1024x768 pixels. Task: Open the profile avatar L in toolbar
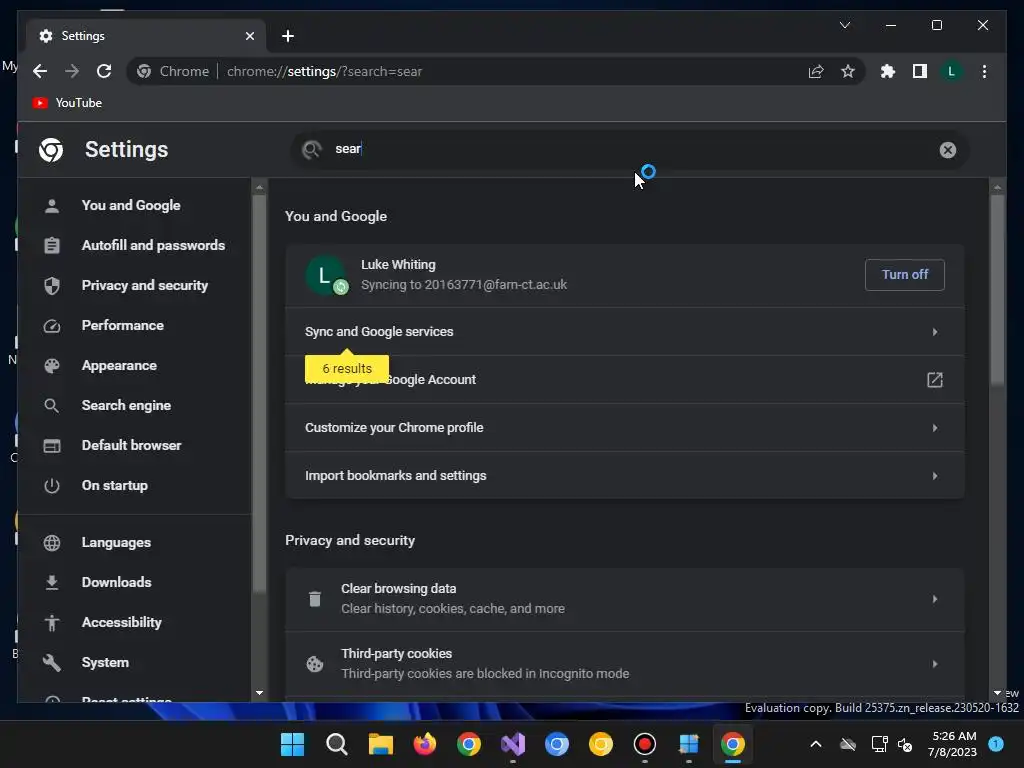coord(952,71)
